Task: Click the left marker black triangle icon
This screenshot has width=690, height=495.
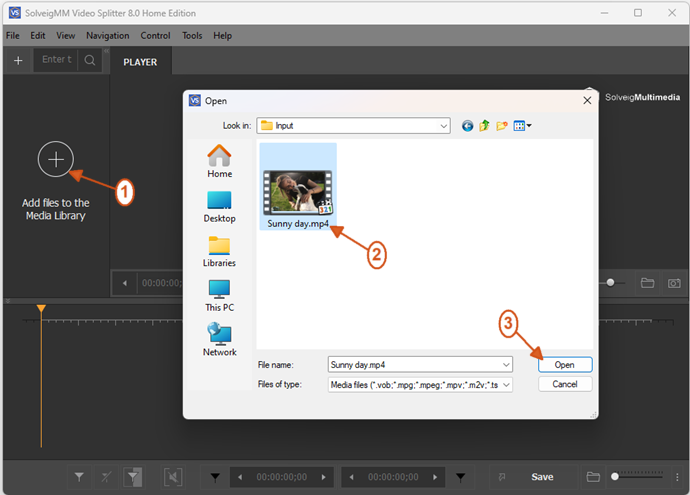Action: [x=215, y=477]
